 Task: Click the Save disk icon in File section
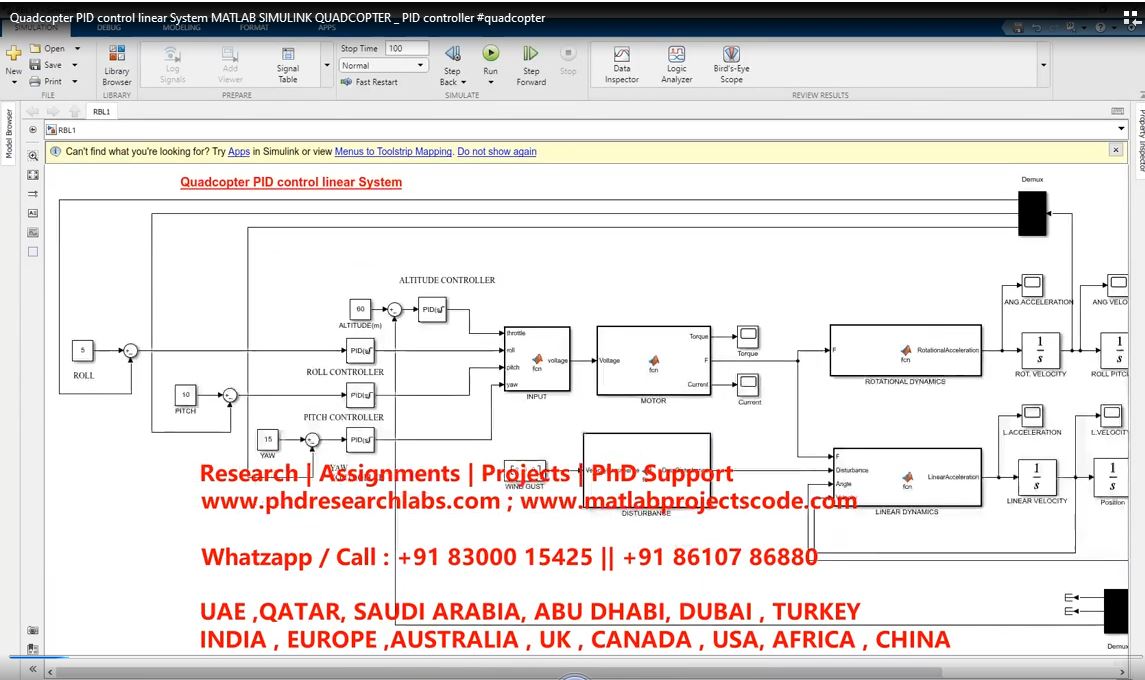click(34, 65)
